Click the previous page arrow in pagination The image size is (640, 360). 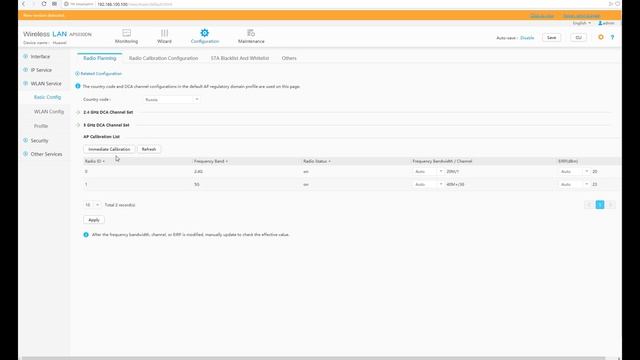589,205
